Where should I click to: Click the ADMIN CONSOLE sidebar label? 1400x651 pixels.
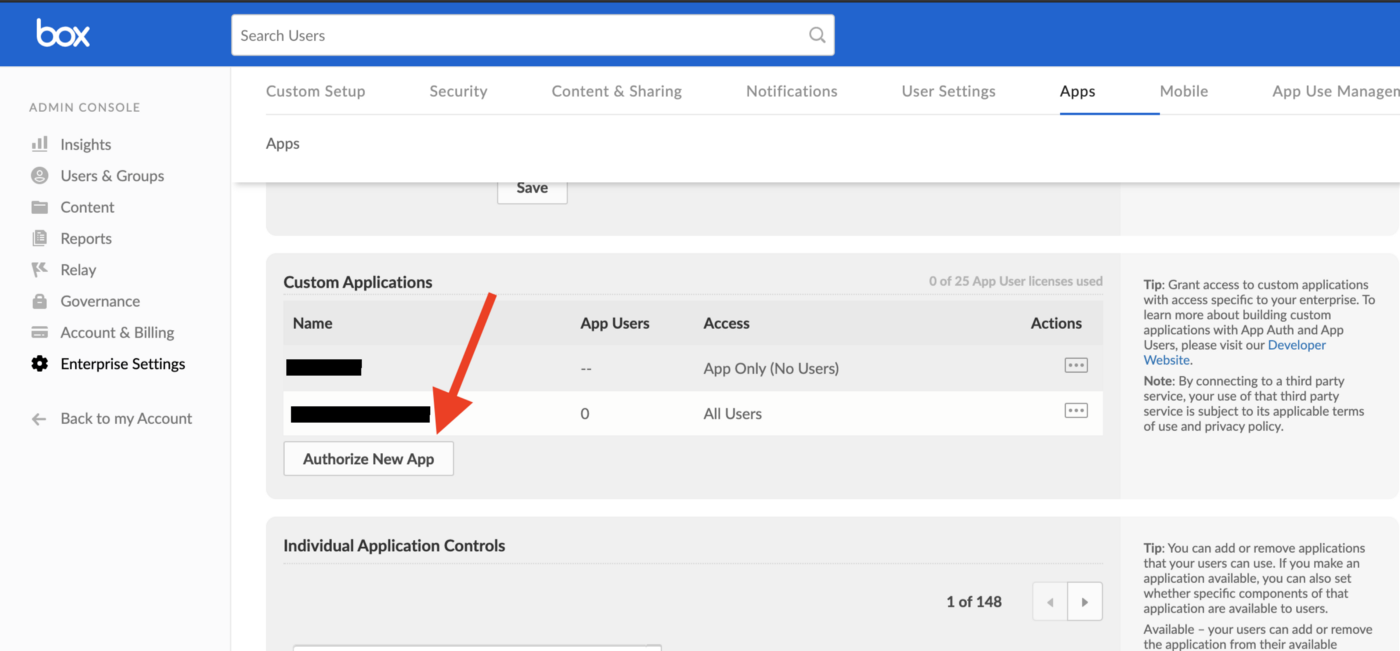85,107
